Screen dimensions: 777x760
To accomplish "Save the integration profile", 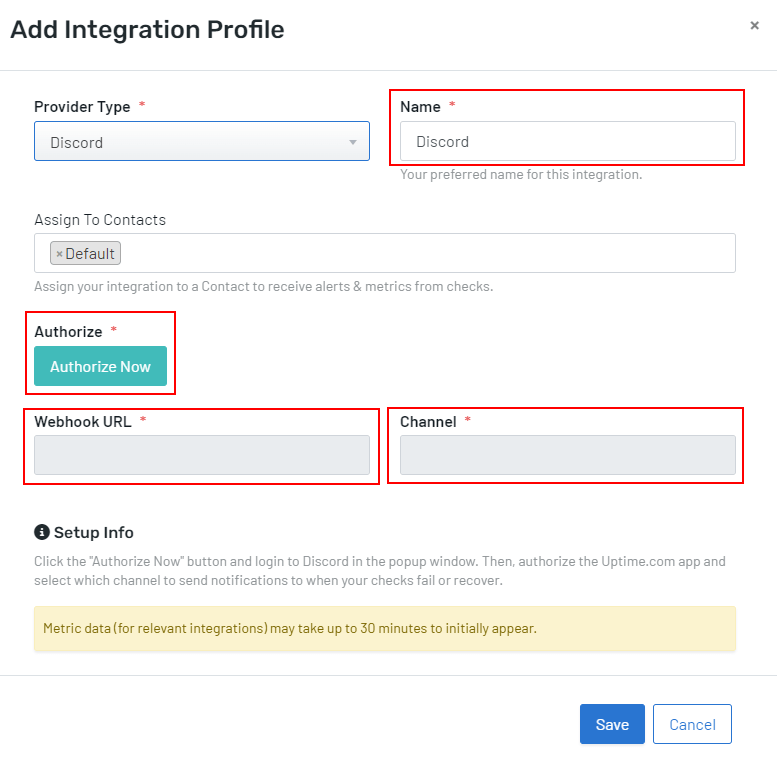I will pos(612,725).
